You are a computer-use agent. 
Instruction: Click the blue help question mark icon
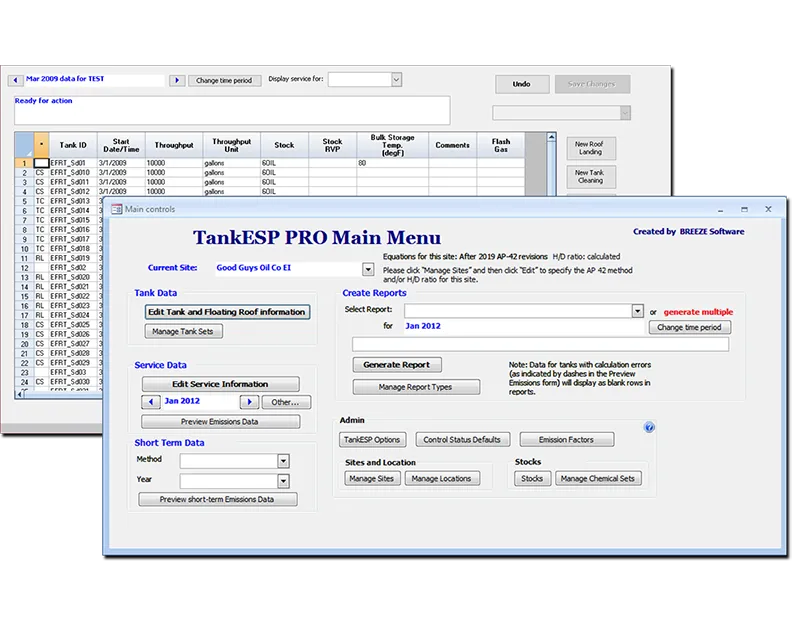point(649,427)
